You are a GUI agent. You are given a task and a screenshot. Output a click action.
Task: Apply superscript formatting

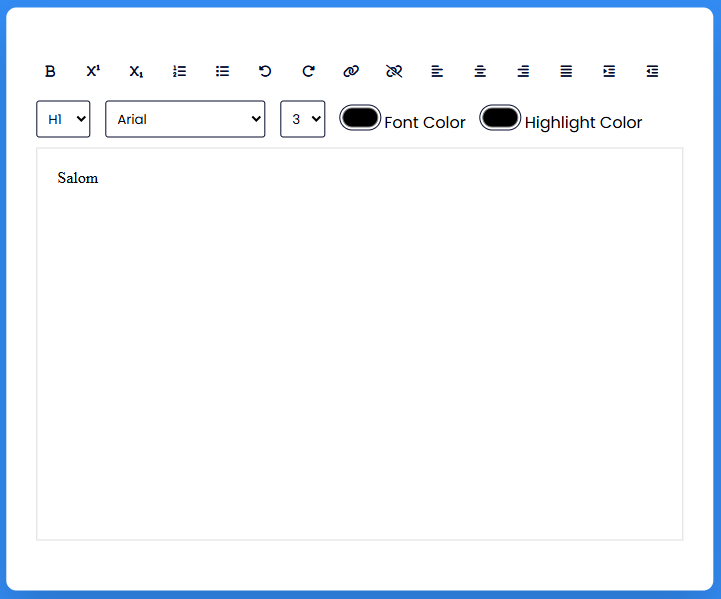(x=93, y=71)
